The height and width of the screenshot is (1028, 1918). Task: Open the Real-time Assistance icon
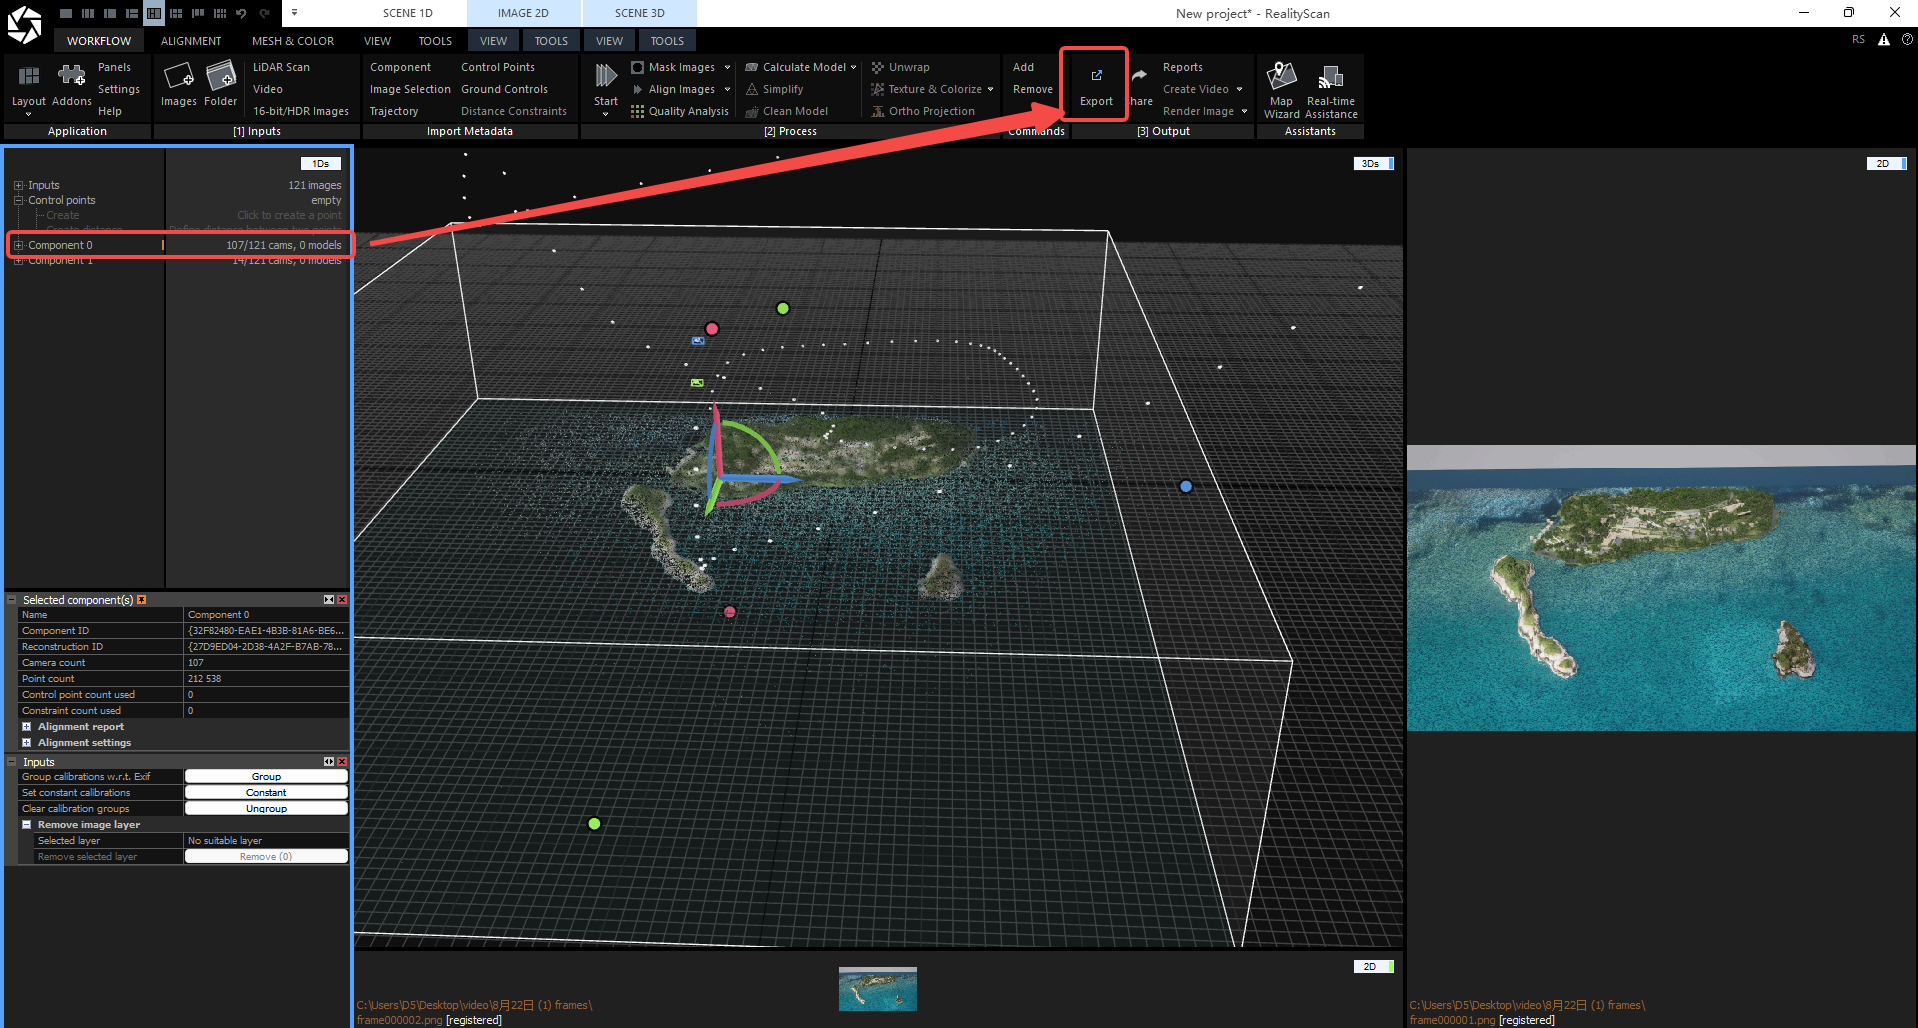(1331, 77)
